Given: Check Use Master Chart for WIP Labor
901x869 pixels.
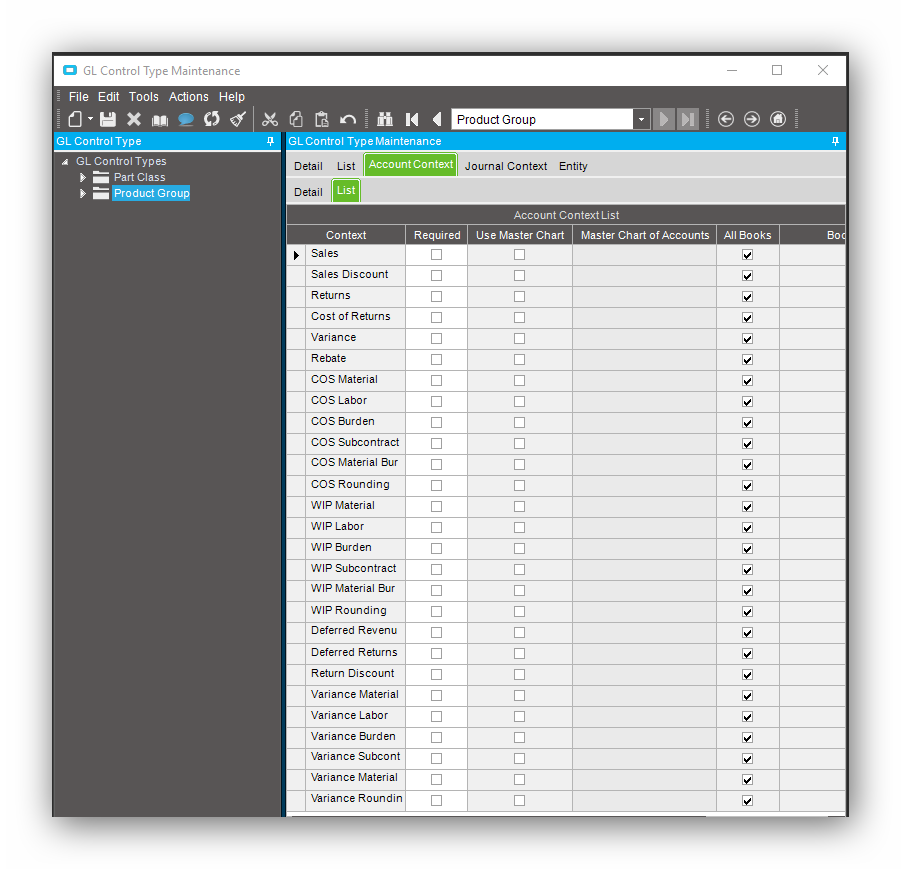Looking at the screenshot, I should 519,527.
